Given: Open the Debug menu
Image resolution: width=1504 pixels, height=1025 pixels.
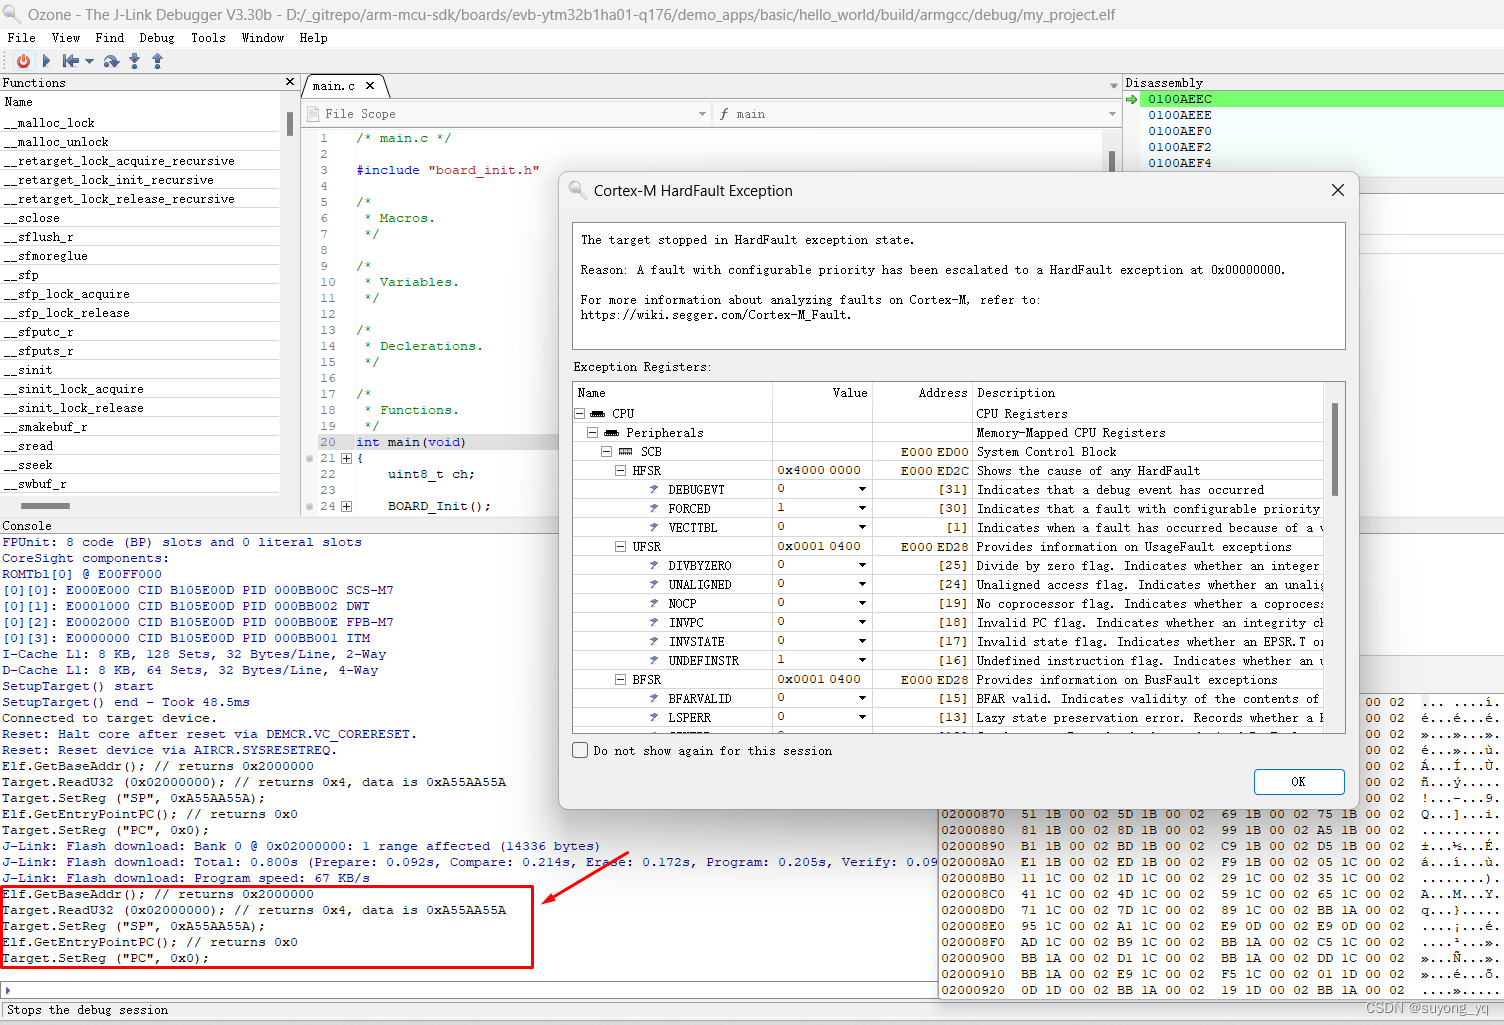Looking at the screenshot, I should pos(157,38).
